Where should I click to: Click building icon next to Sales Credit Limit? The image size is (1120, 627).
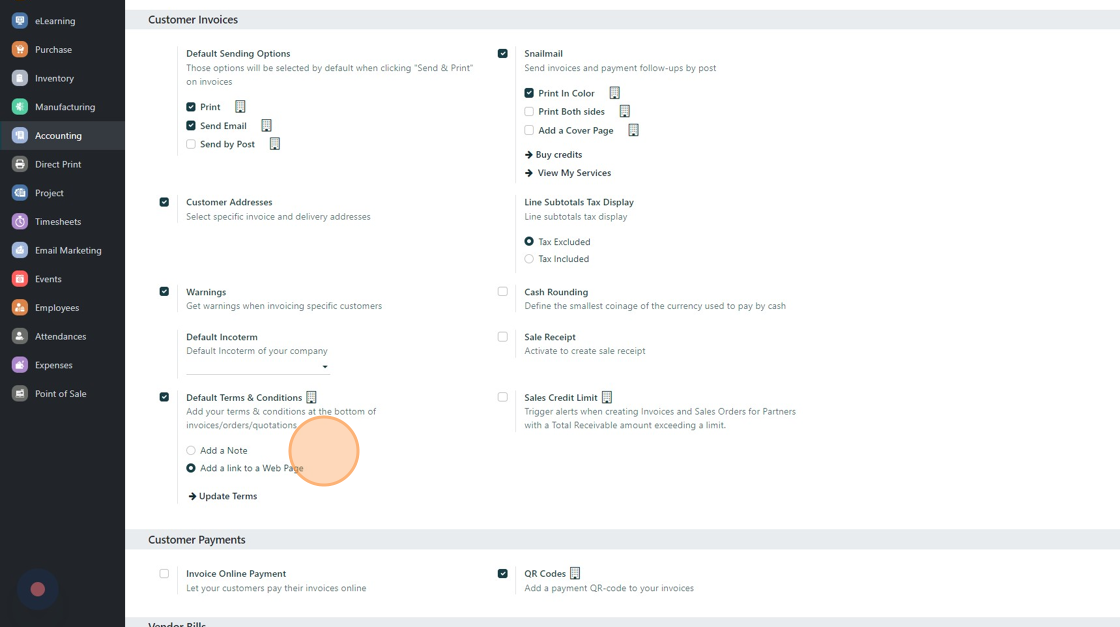(x=607, y=398)
